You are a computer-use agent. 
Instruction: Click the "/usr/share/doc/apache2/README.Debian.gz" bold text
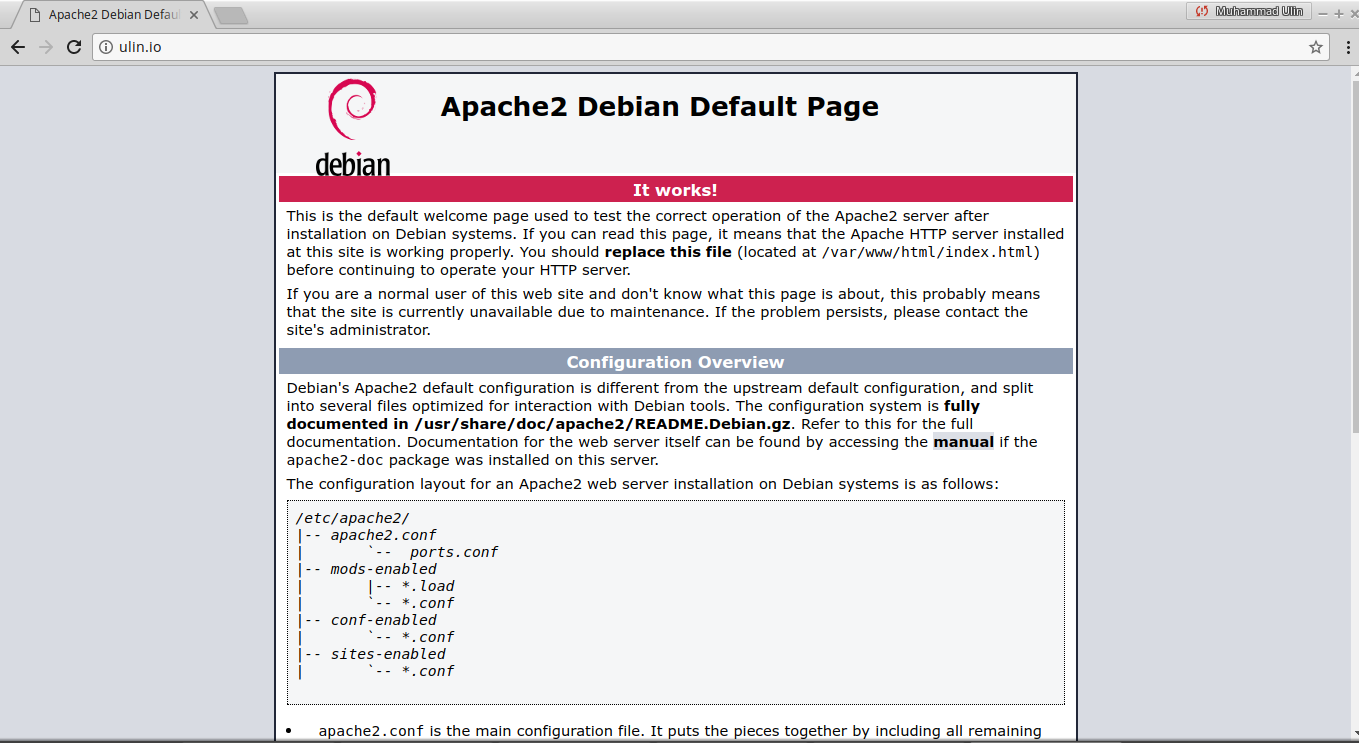[603, 424]
